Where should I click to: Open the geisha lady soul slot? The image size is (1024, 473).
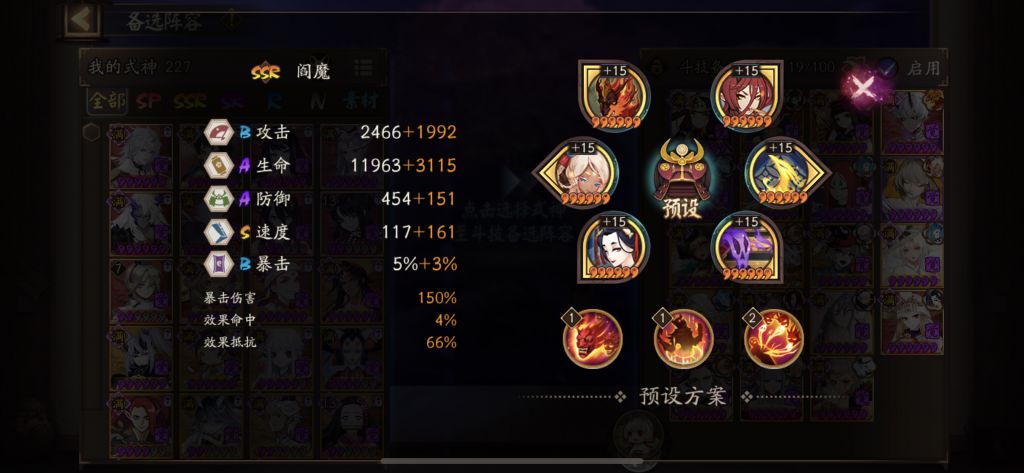click(x=614, y=247)
